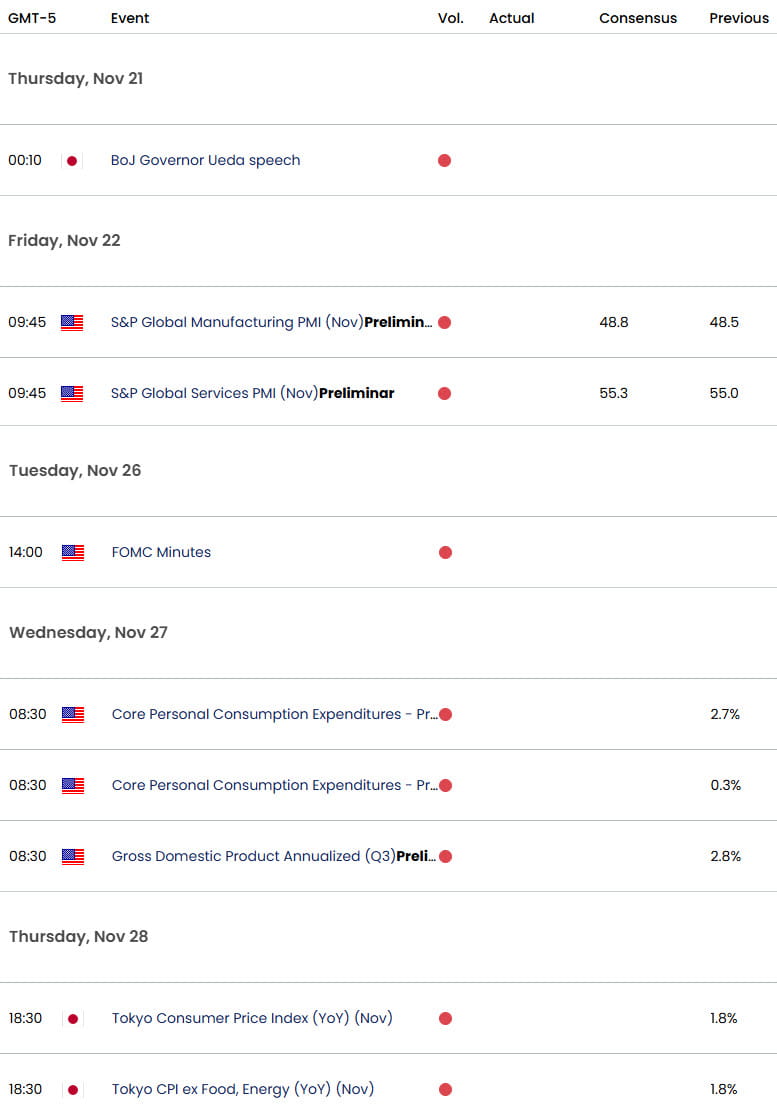Click the US flag next to Gross Domestic Product
This screenshot has width=777, height=1104.
tap(71, 856)
